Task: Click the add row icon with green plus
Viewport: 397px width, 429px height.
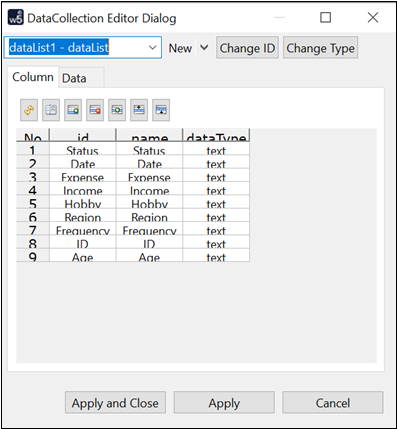Action: point(73,110)
